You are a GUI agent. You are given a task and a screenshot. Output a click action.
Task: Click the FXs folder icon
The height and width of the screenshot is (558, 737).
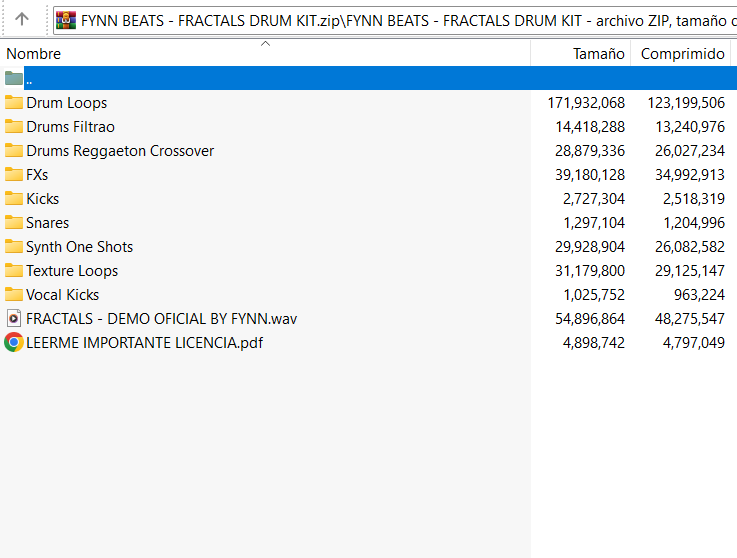(14, 174)
